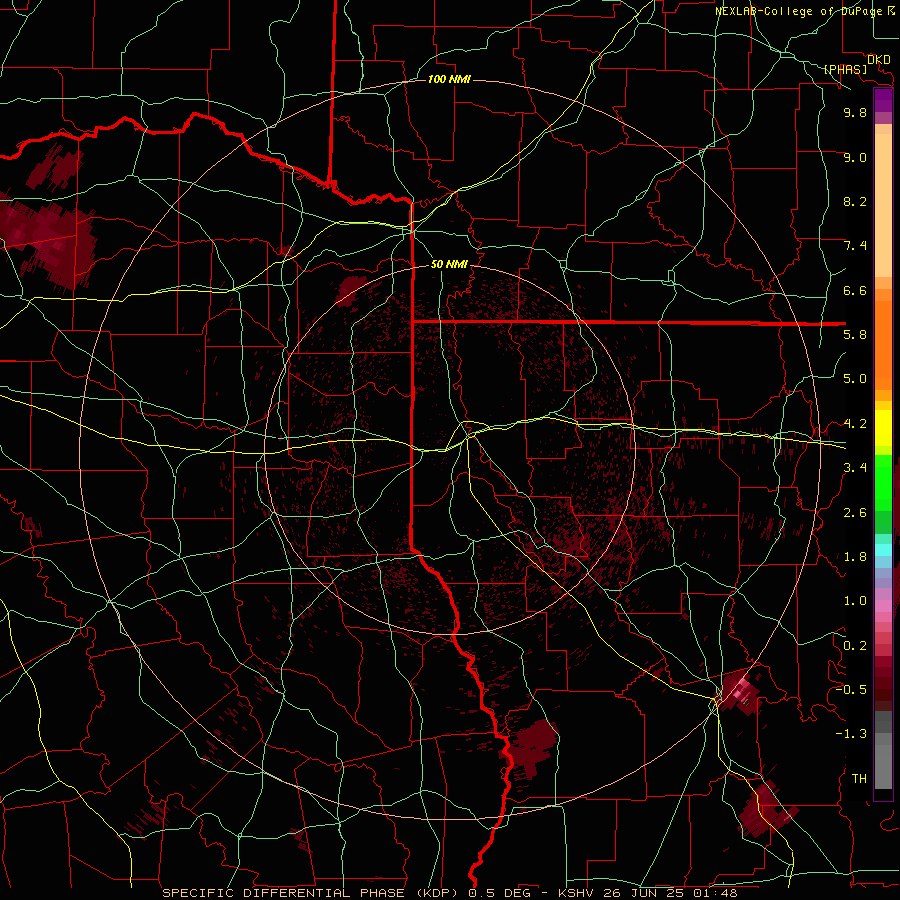This screenshot has width=900, height=900.
Task: Select the 5.0 legend value
Action: pyautogui.click(x=855, y=379)
